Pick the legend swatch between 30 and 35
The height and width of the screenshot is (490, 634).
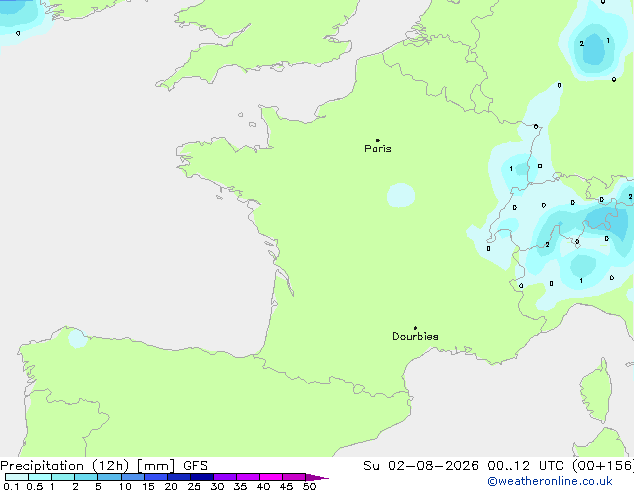click(x=224, y=477)
